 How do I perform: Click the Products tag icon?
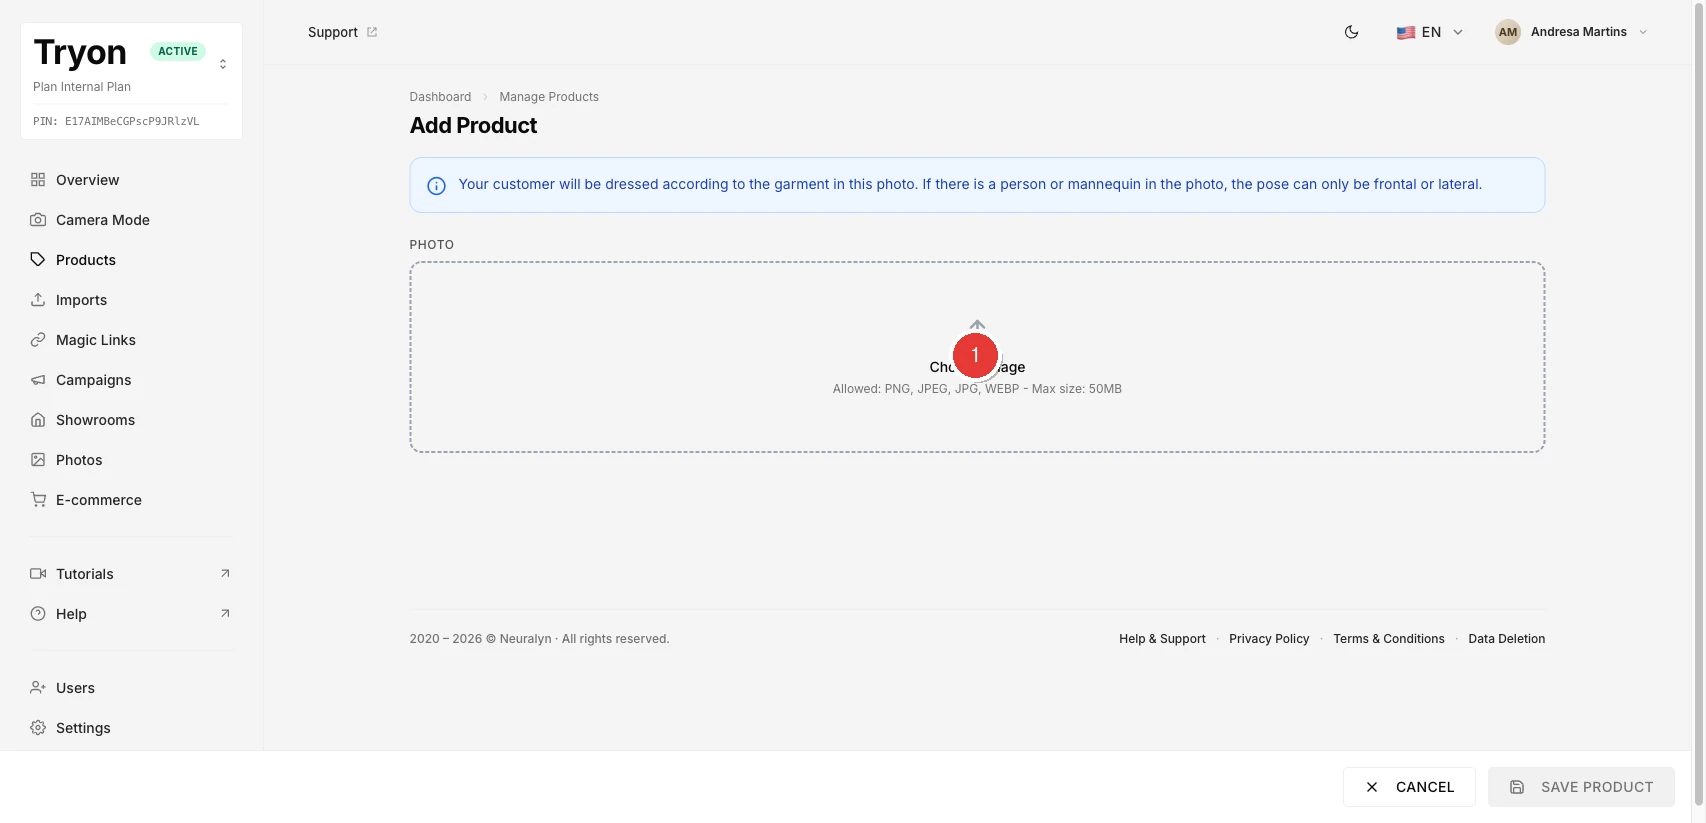[x=38, y=260]
